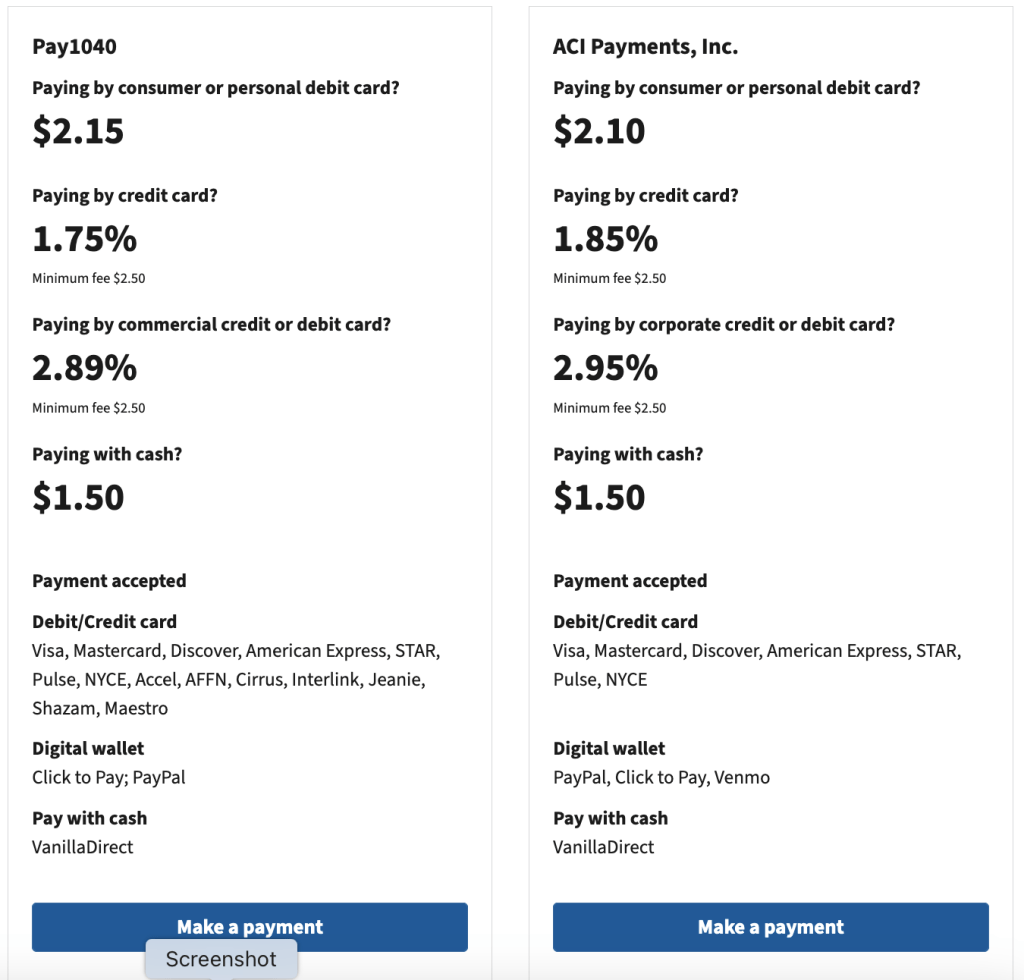
Task: Click Pay1040's Minimum fee $2.50 note
Action: pyautogui.click(x=89, y=278)
